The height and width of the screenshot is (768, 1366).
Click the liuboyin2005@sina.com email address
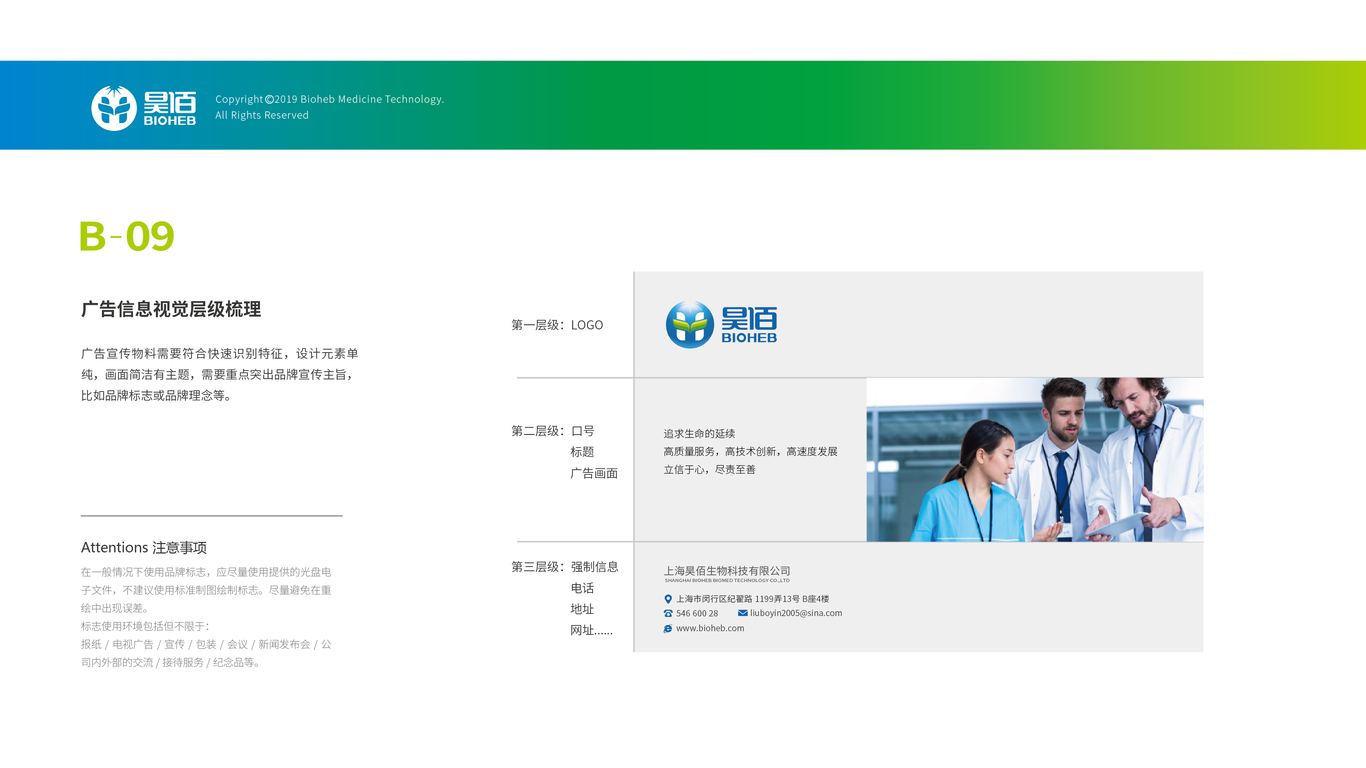[x=796, y=613]
